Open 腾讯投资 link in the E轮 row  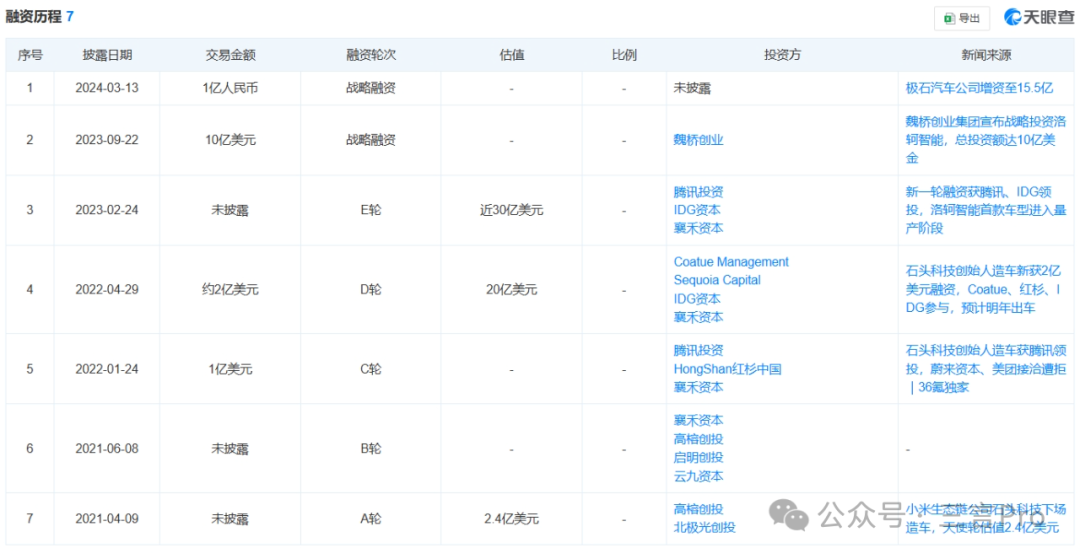[698, 192]
